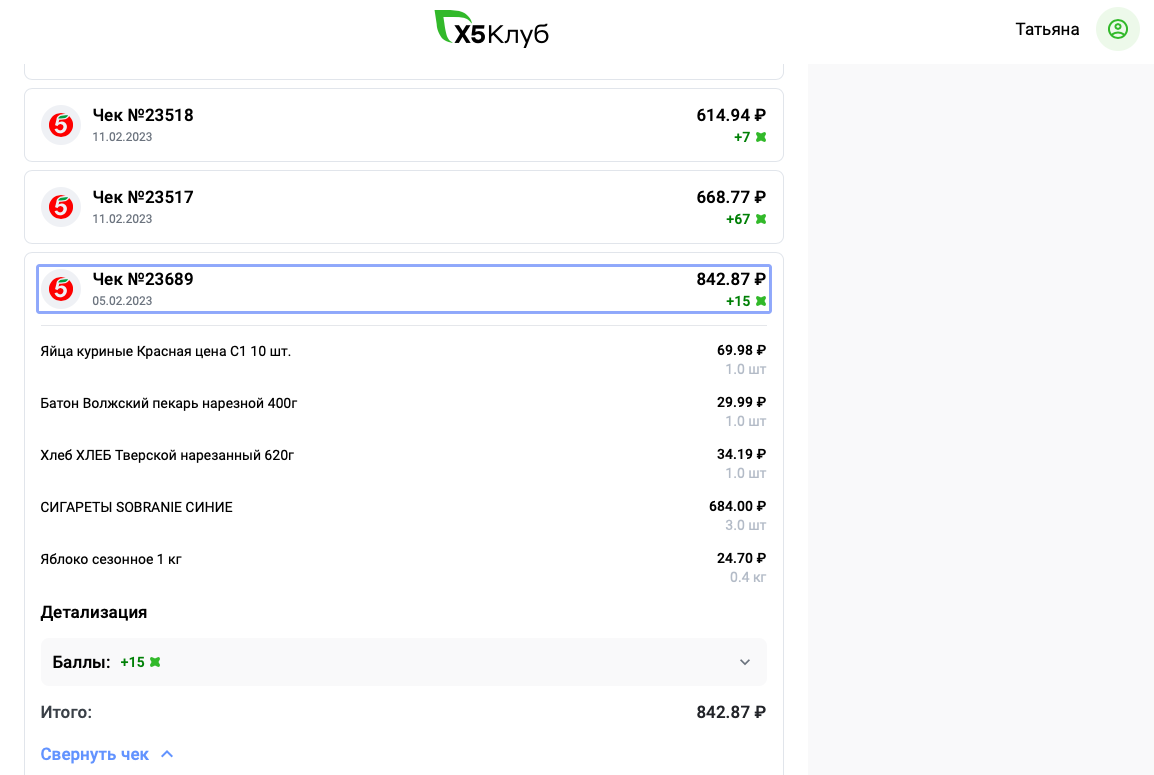Screen dimensions: 1154x775
Task: Click the username Татьяна
Action: coord(1047,29)
